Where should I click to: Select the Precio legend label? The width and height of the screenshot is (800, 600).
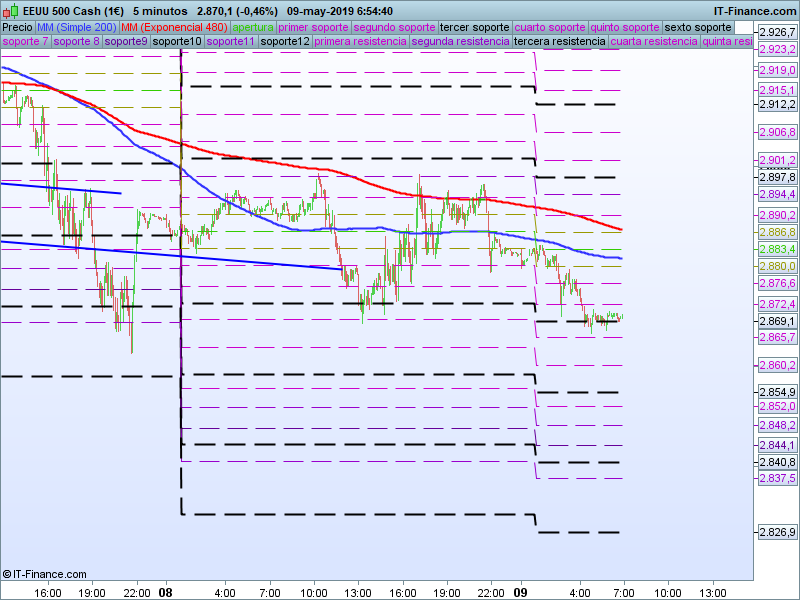point(18,27)
